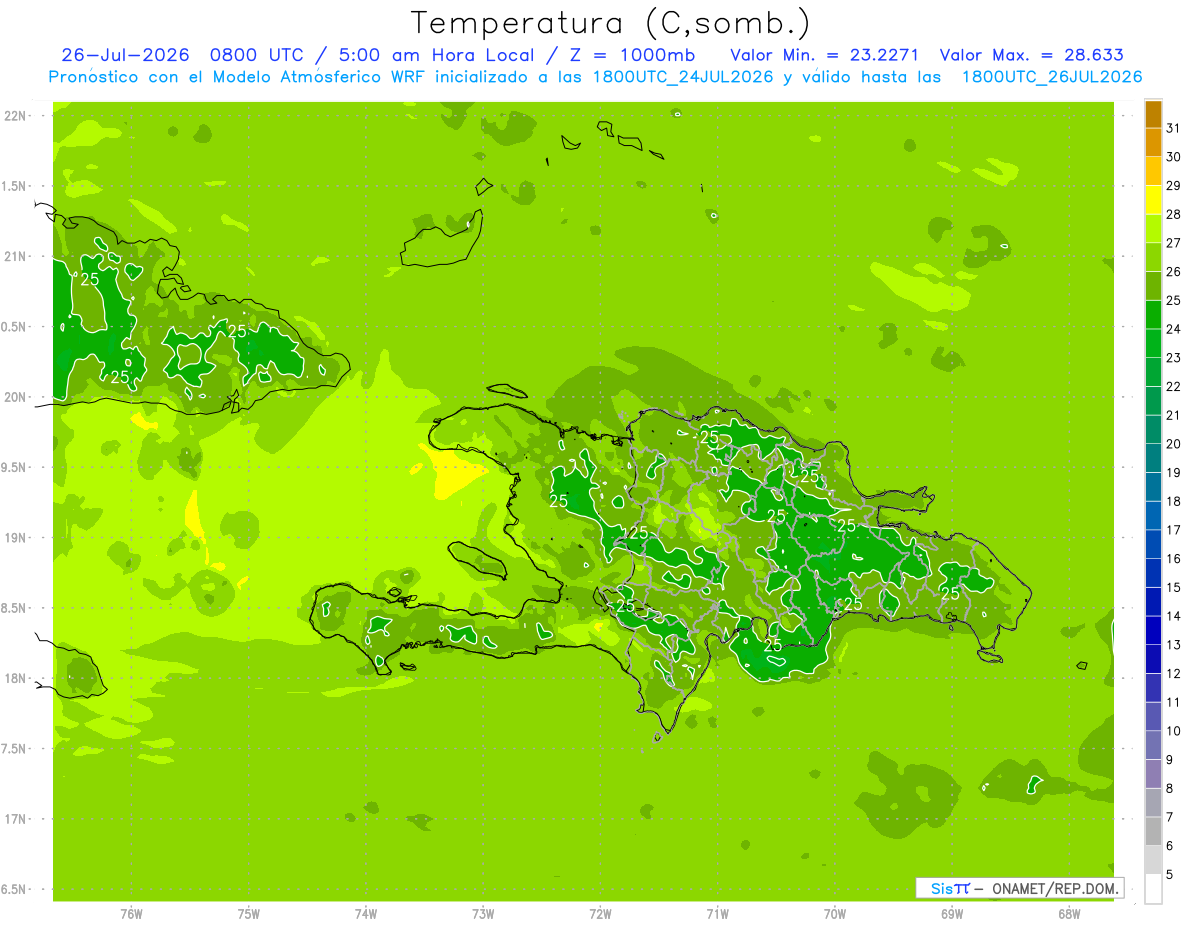Click the '21N' latitude axis label
This screenshot has width=1200, height=927.
tap(17, 257)
